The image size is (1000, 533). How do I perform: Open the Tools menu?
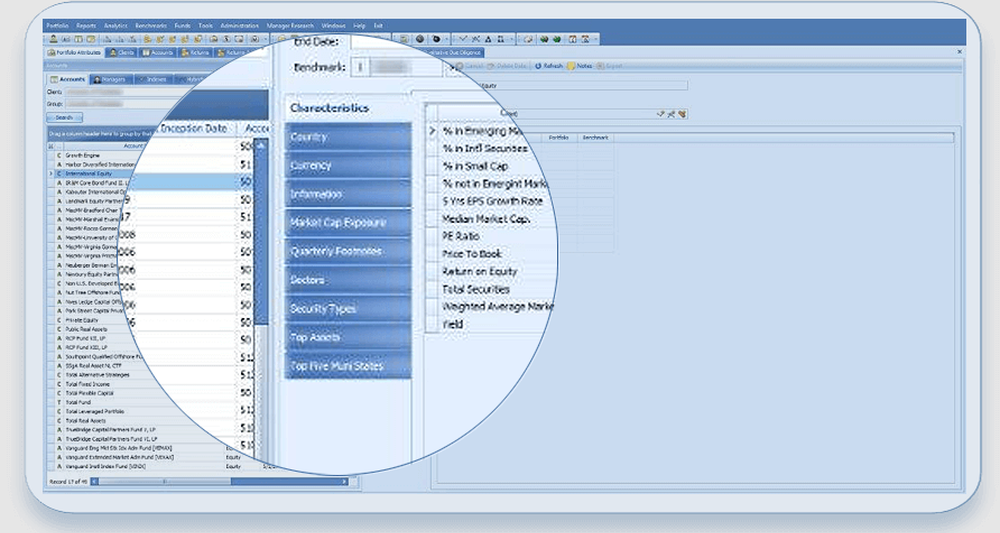click(205, 26)
